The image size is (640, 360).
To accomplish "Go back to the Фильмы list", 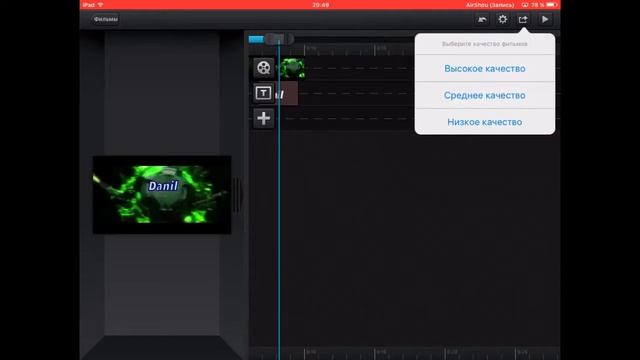I will tap(105, 19).
